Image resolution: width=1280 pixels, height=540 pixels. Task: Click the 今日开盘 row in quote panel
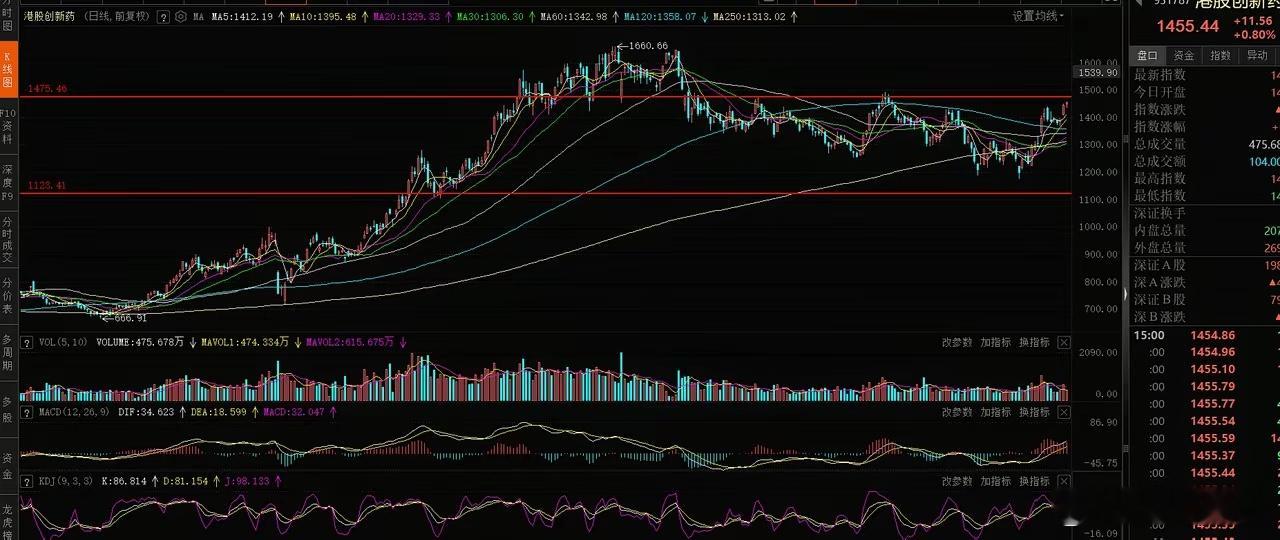(1204, 92)
